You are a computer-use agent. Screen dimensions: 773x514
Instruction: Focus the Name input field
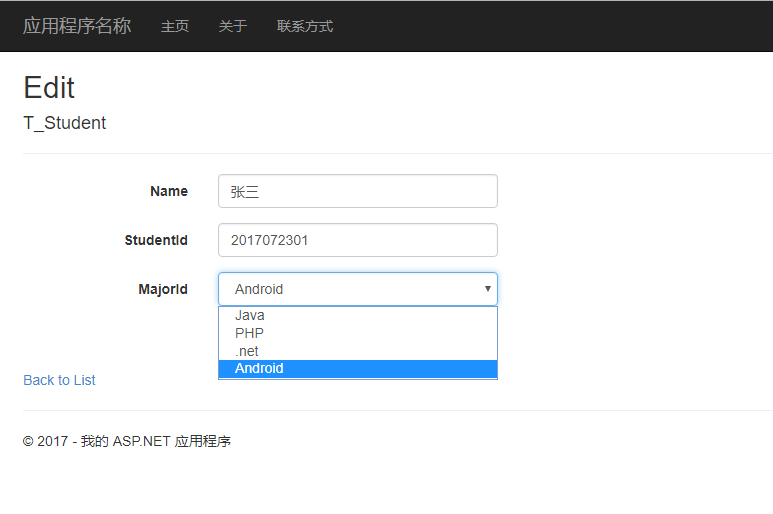pyautogui.click(x=357, y=191)
